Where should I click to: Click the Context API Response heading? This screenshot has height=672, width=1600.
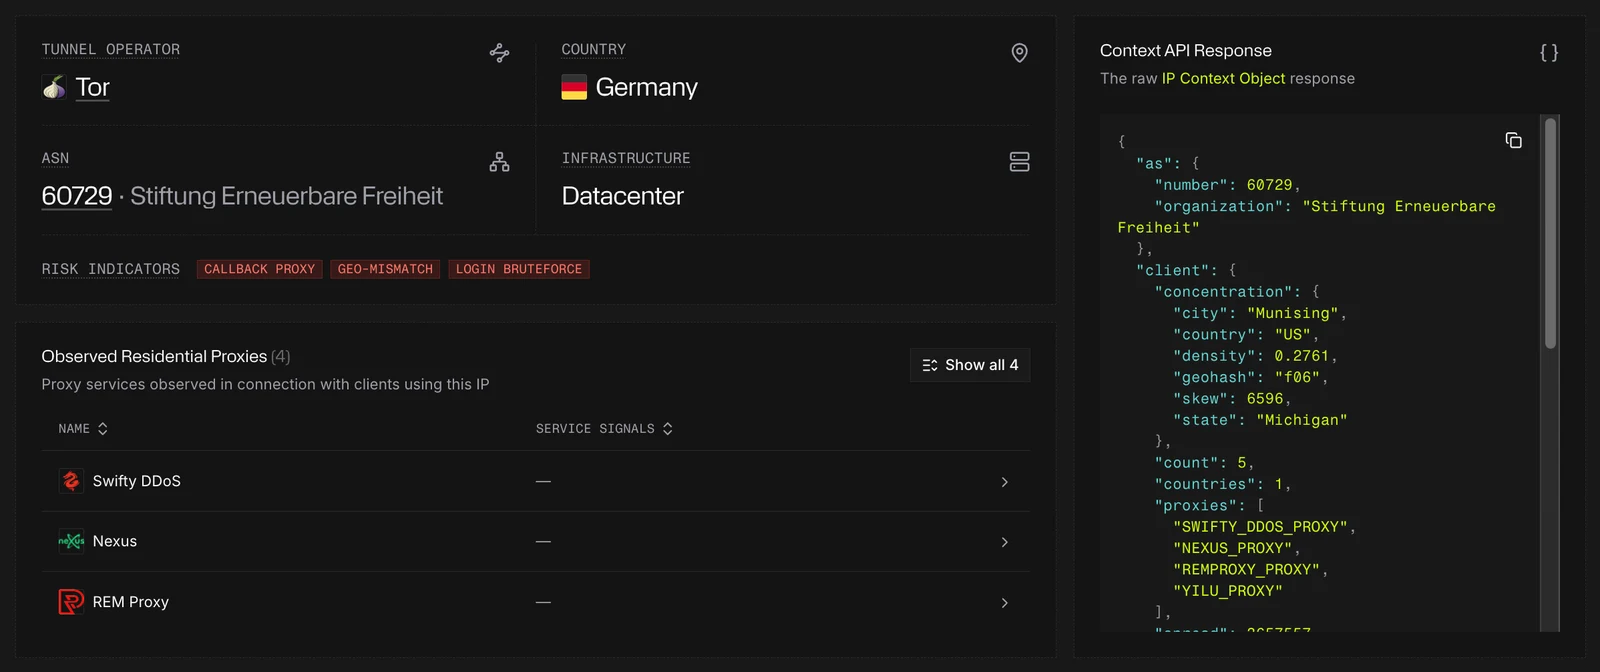1186,50
